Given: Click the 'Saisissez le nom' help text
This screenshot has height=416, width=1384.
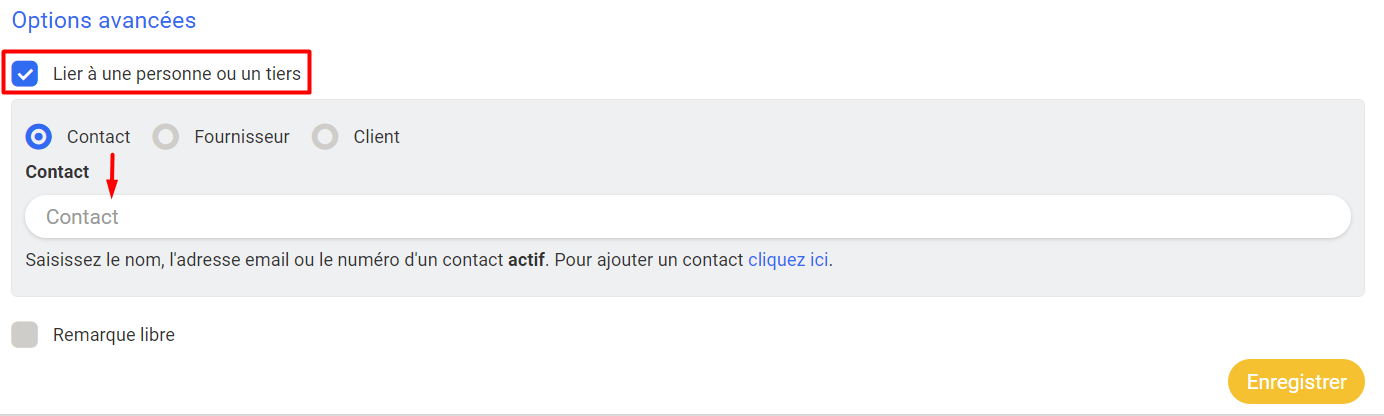Looking at the screenshot, I should (200, 261).
